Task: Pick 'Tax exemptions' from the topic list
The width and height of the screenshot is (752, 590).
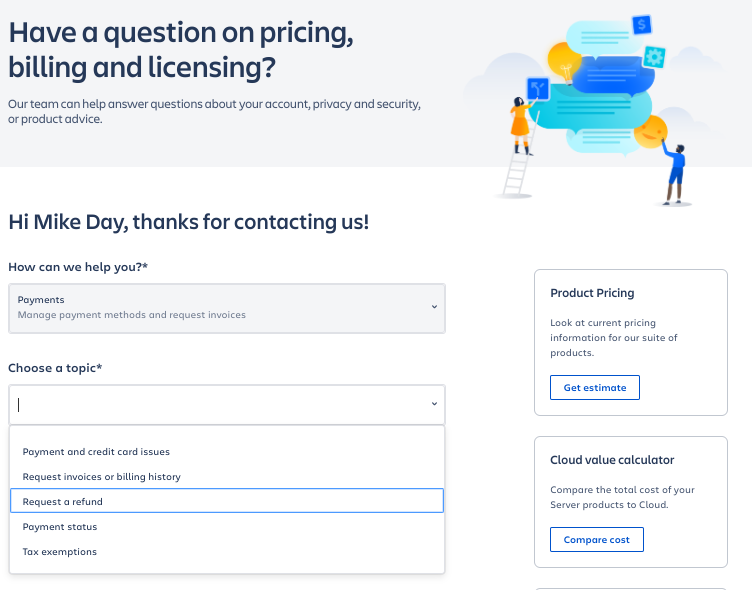Action: (60, 552)
